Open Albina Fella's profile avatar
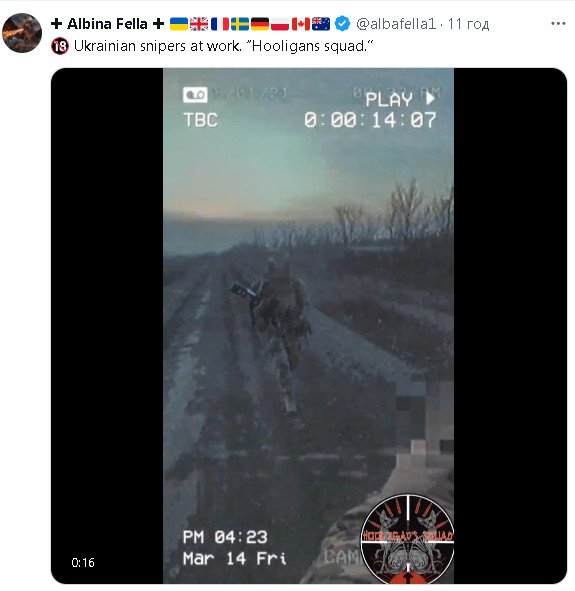Image resolution: width=575 pixels, height=591 pixels. [x=22, y=33]
